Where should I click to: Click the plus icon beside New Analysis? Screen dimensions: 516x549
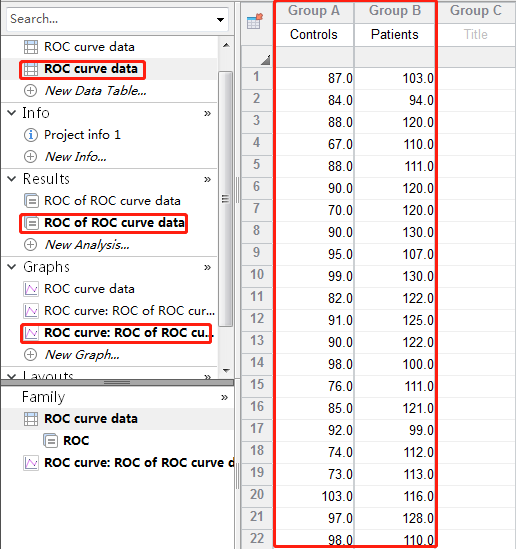click(x=30, y=244)
